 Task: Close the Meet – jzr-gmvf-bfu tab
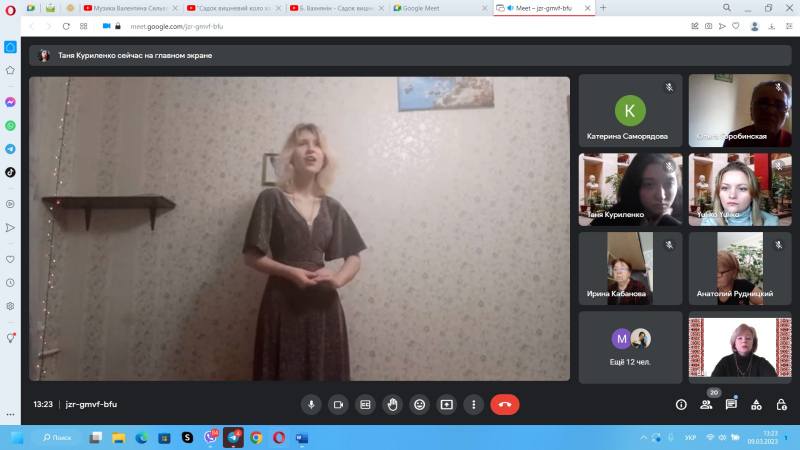pos(587,8)
